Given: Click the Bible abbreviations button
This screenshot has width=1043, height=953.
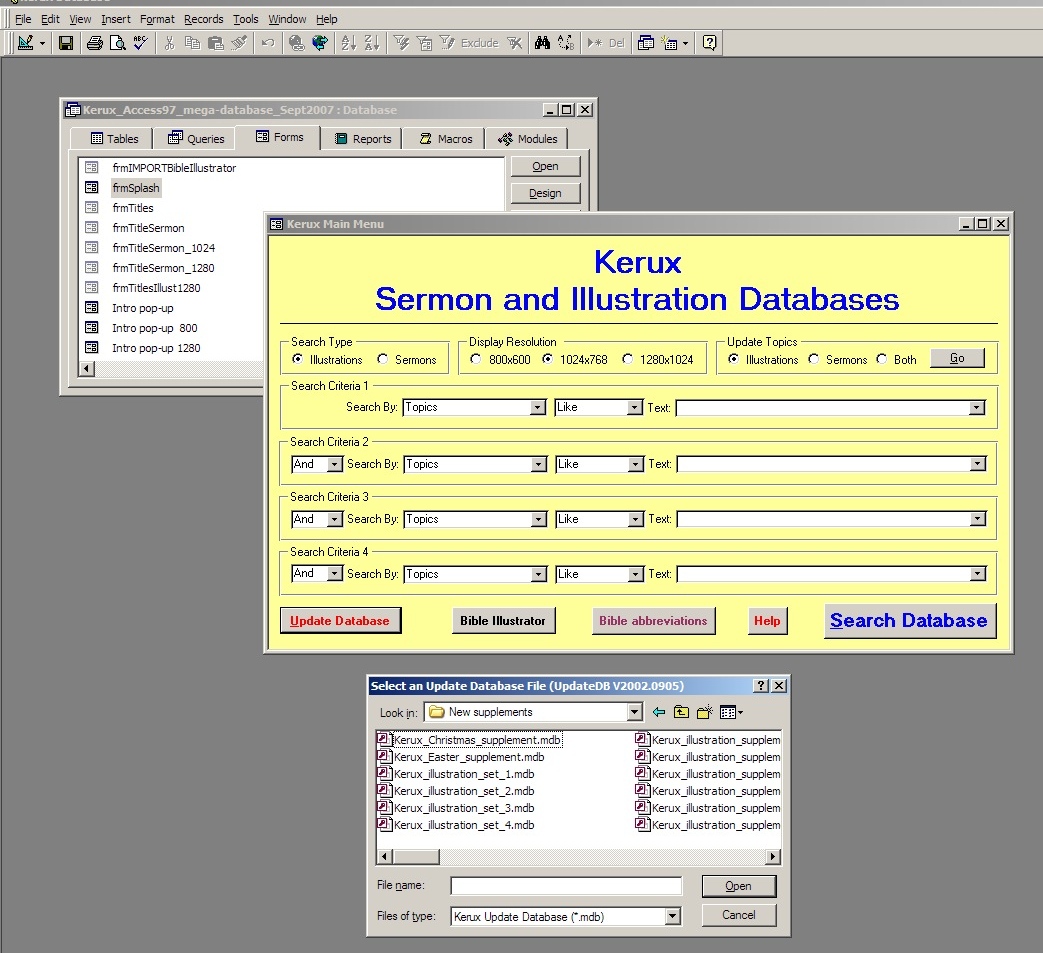Looking at the screenshot, I should click(653, 620).
